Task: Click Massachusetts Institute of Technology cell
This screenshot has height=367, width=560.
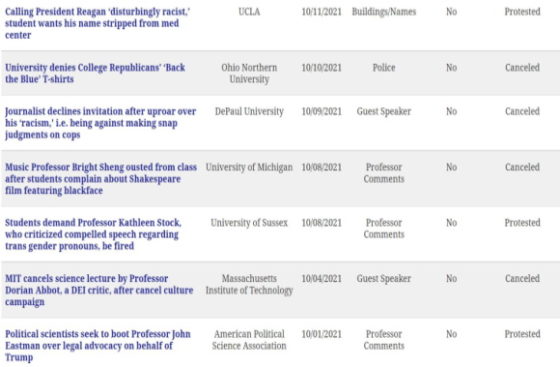Action: click(x=249, y=284)
